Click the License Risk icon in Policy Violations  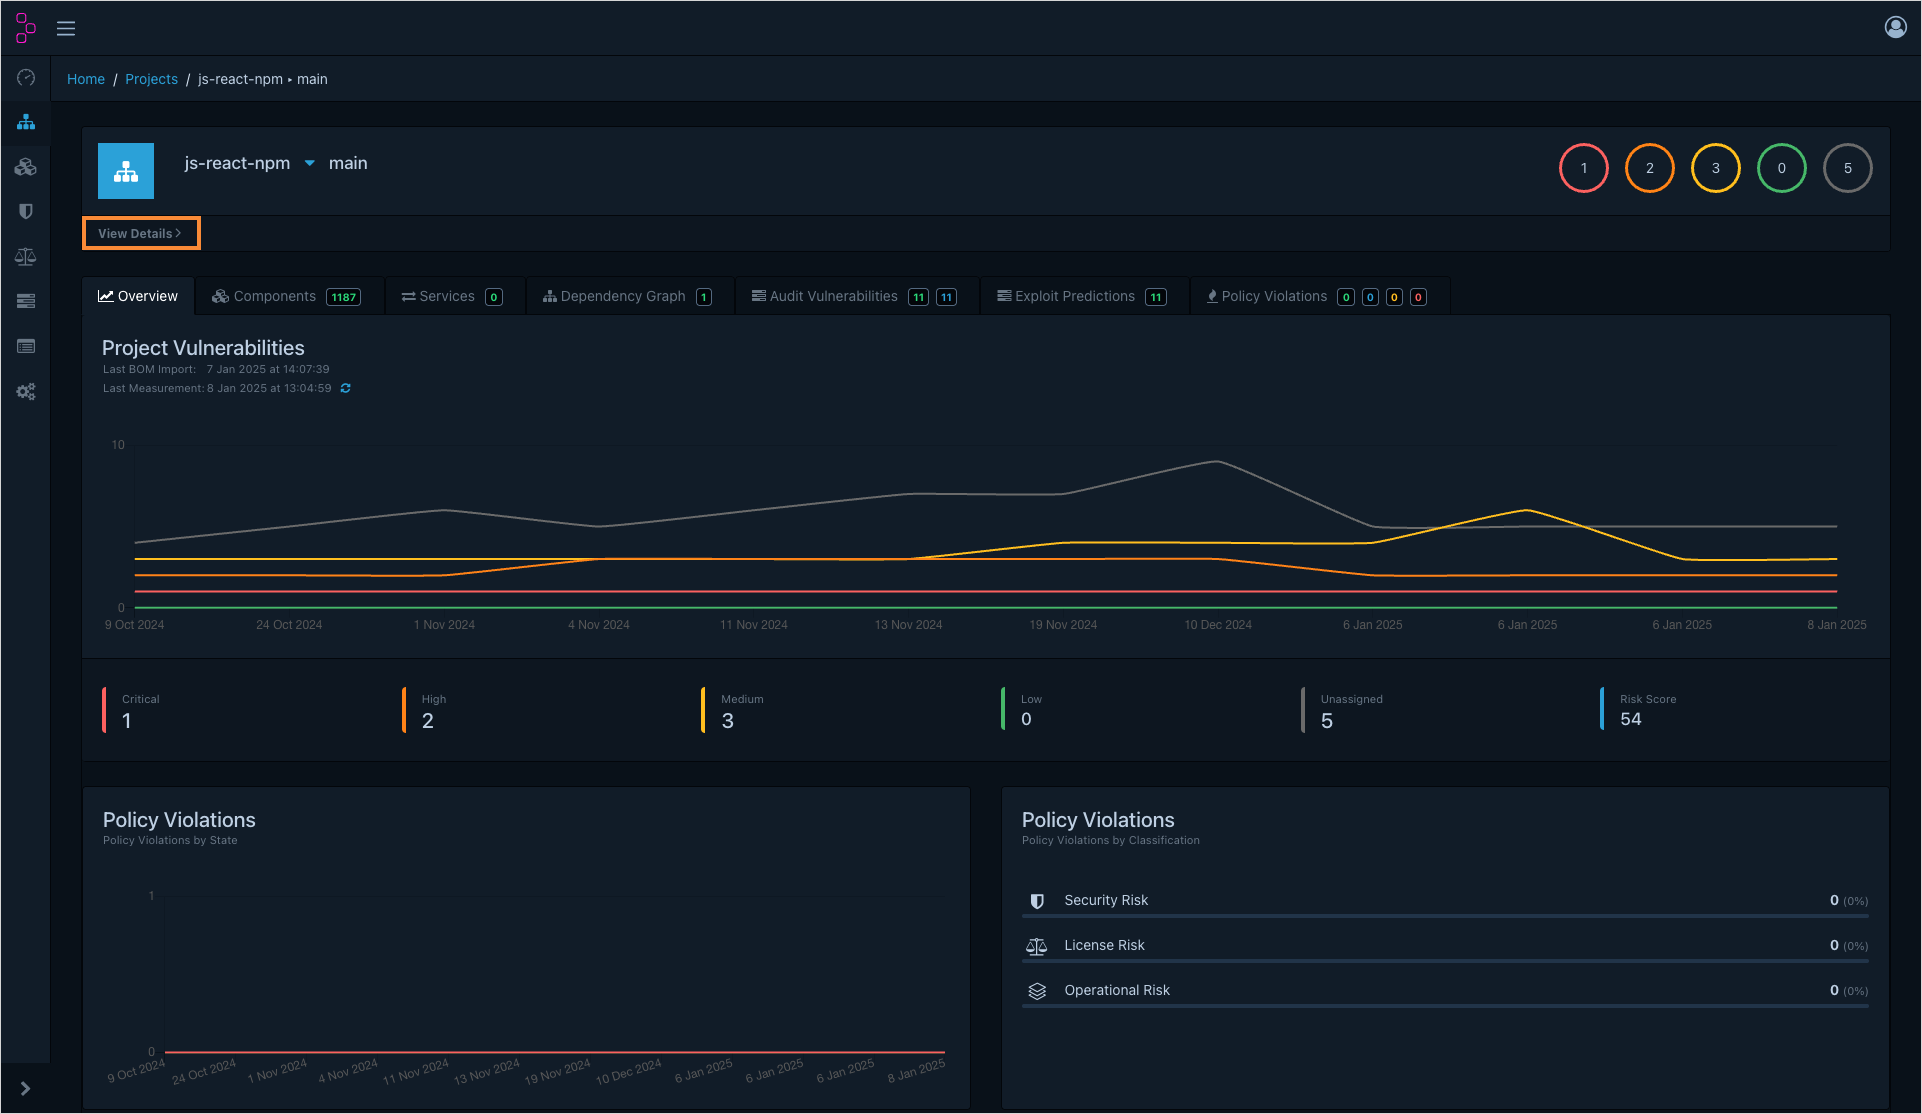1037,944
